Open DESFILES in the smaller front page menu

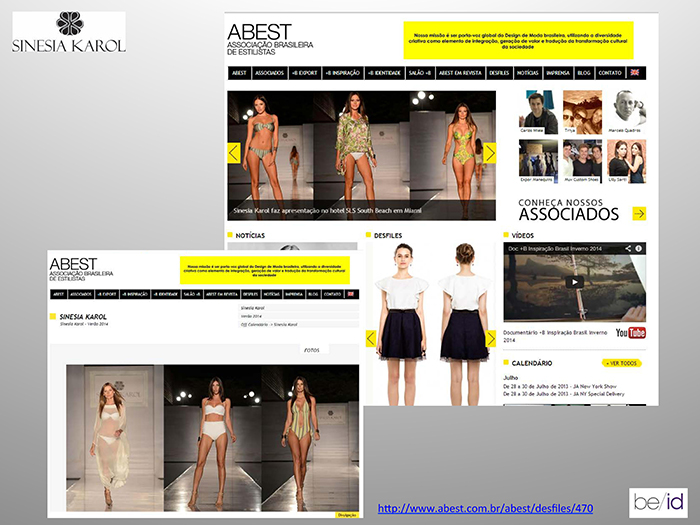coord(250,294)
